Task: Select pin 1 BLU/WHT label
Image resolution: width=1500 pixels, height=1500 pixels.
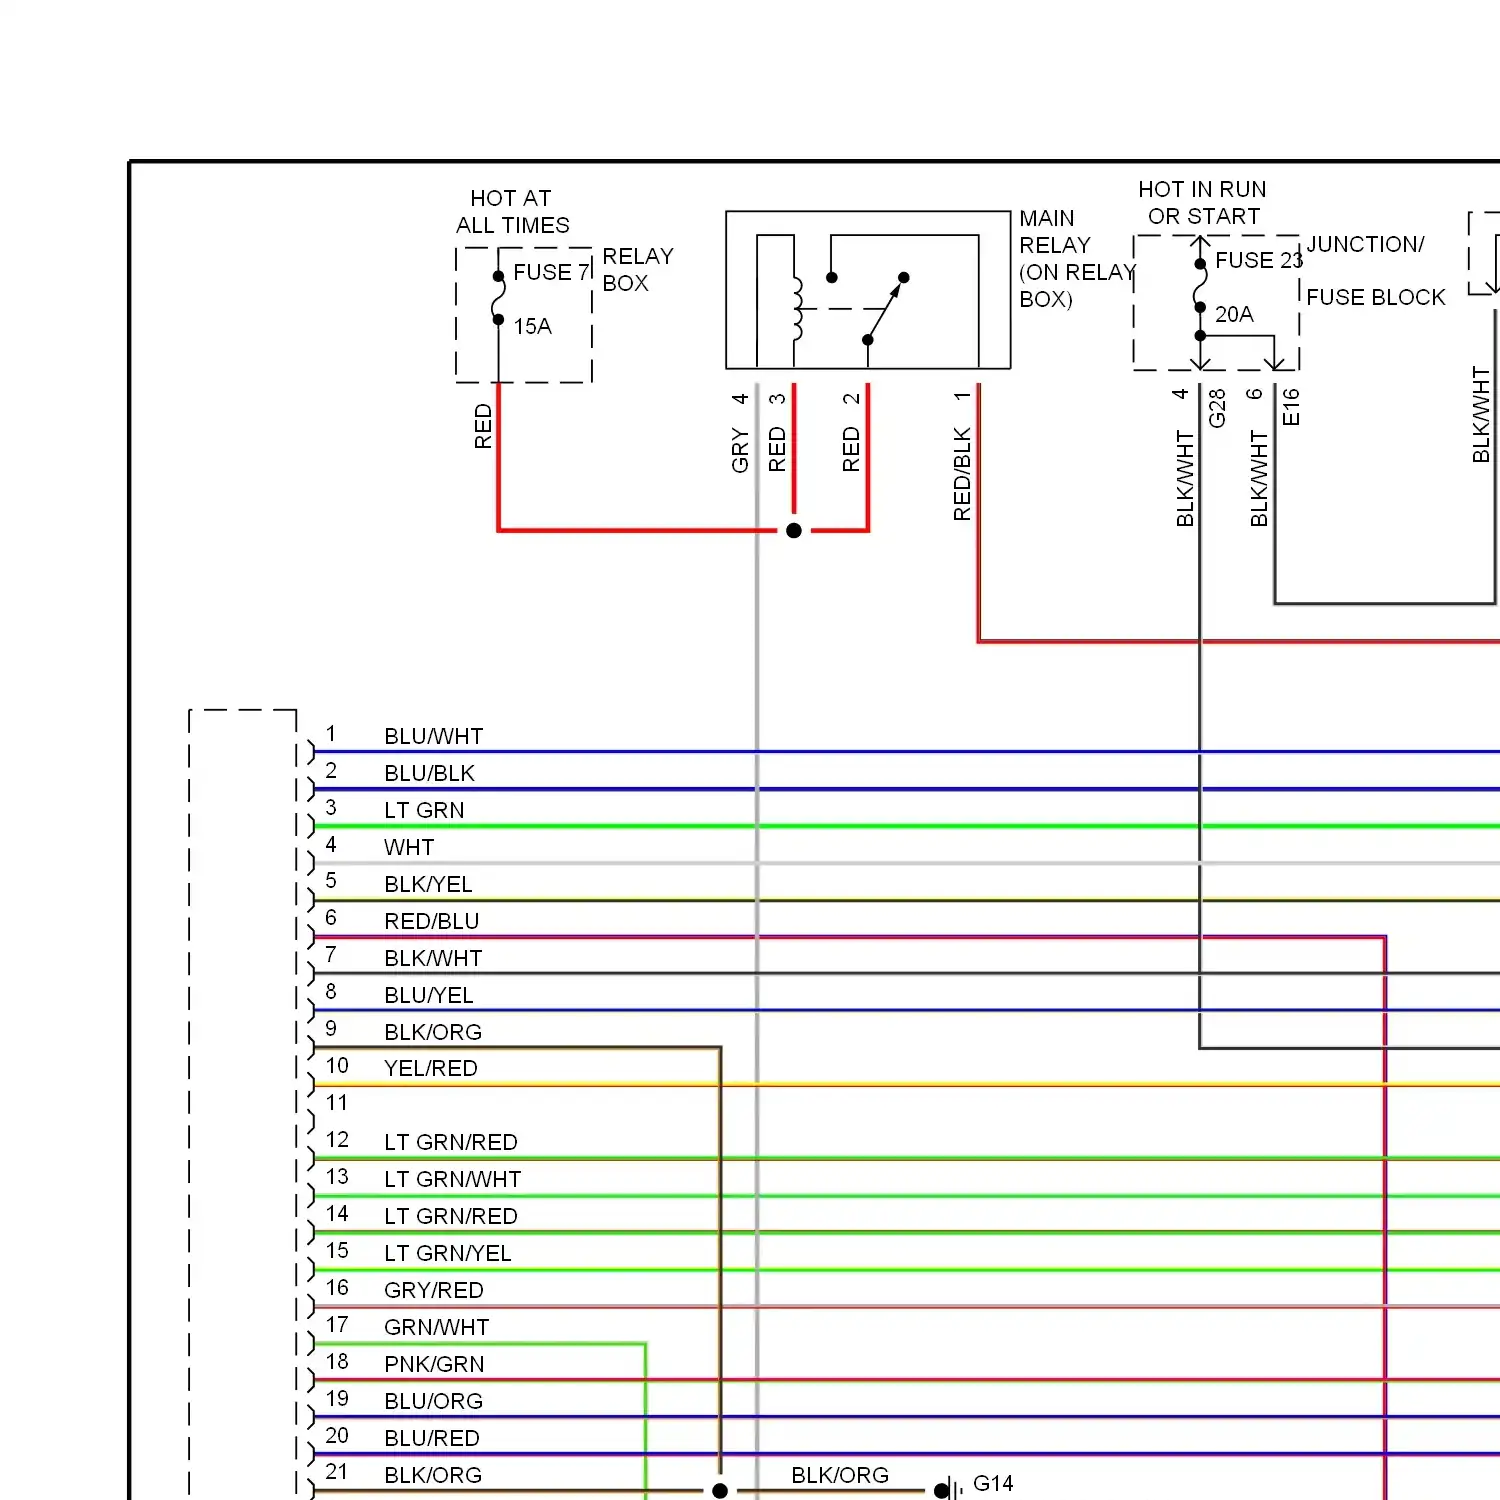Action: pyautogui.click(x=434, y=736)
